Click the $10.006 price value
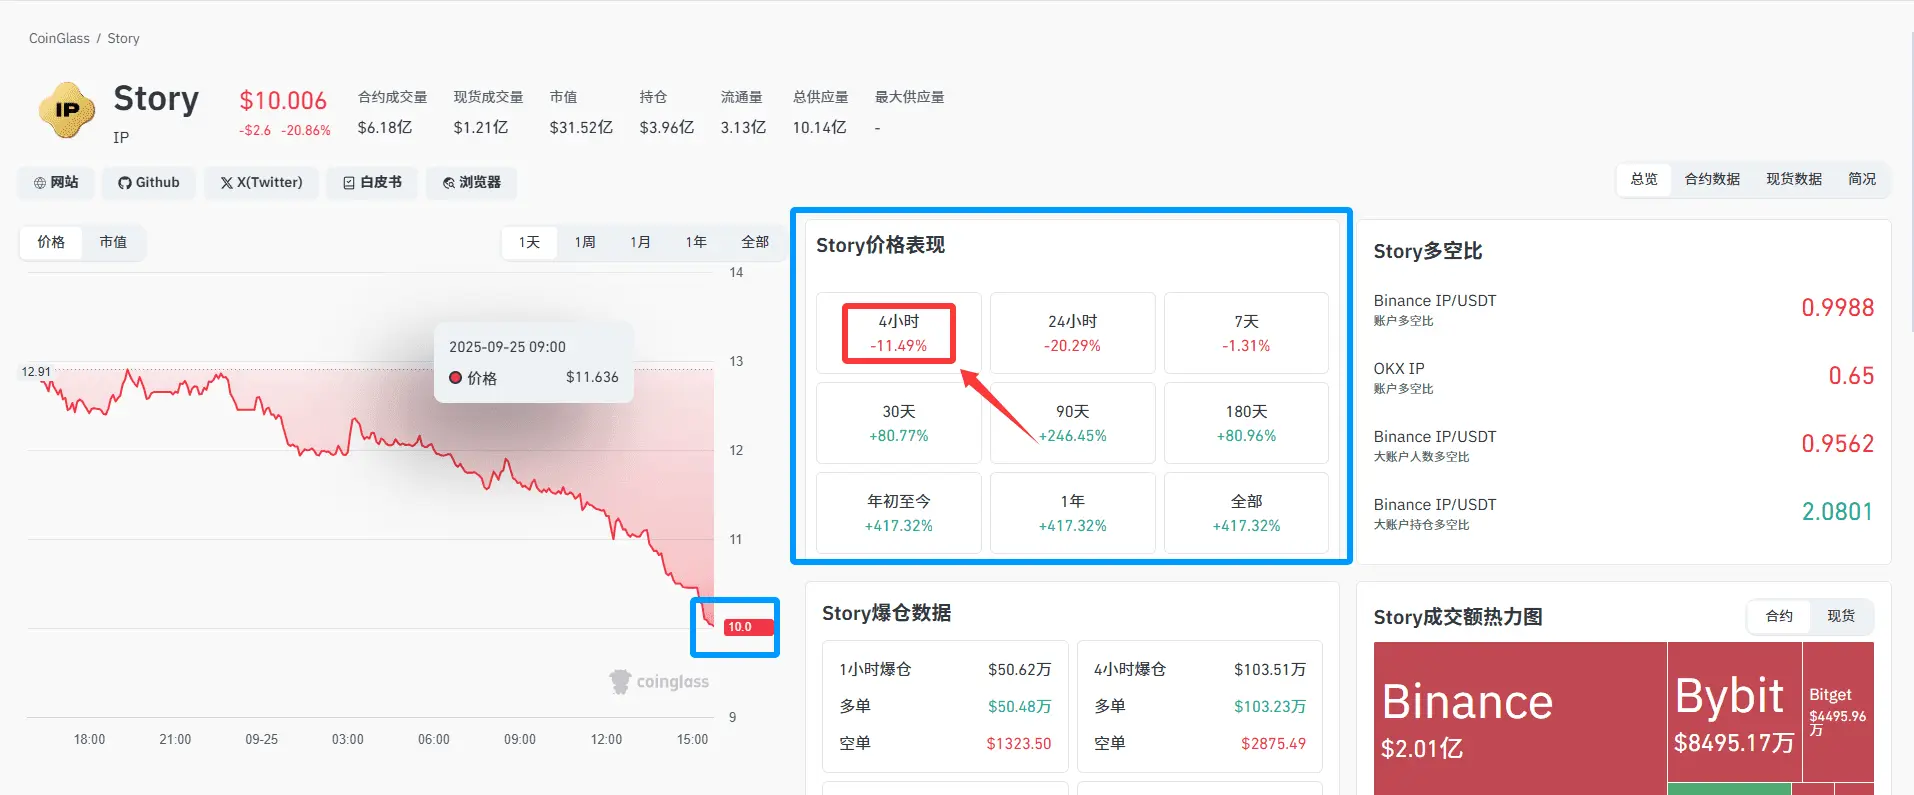This screenshot has height=795, width=1914. tap(283, 101)
